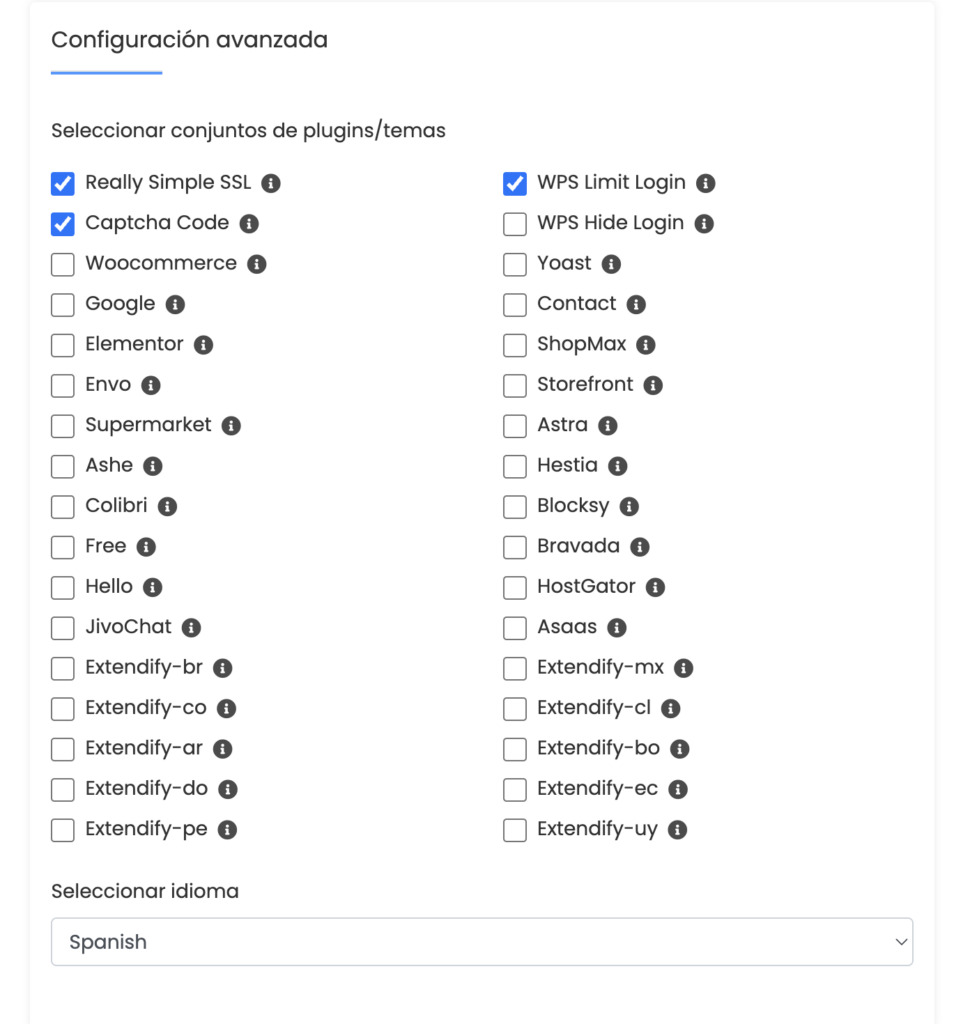Show info for Extendify-uy
The width and height of the screenshot is (970, 1024).
(x=677, y=829)
